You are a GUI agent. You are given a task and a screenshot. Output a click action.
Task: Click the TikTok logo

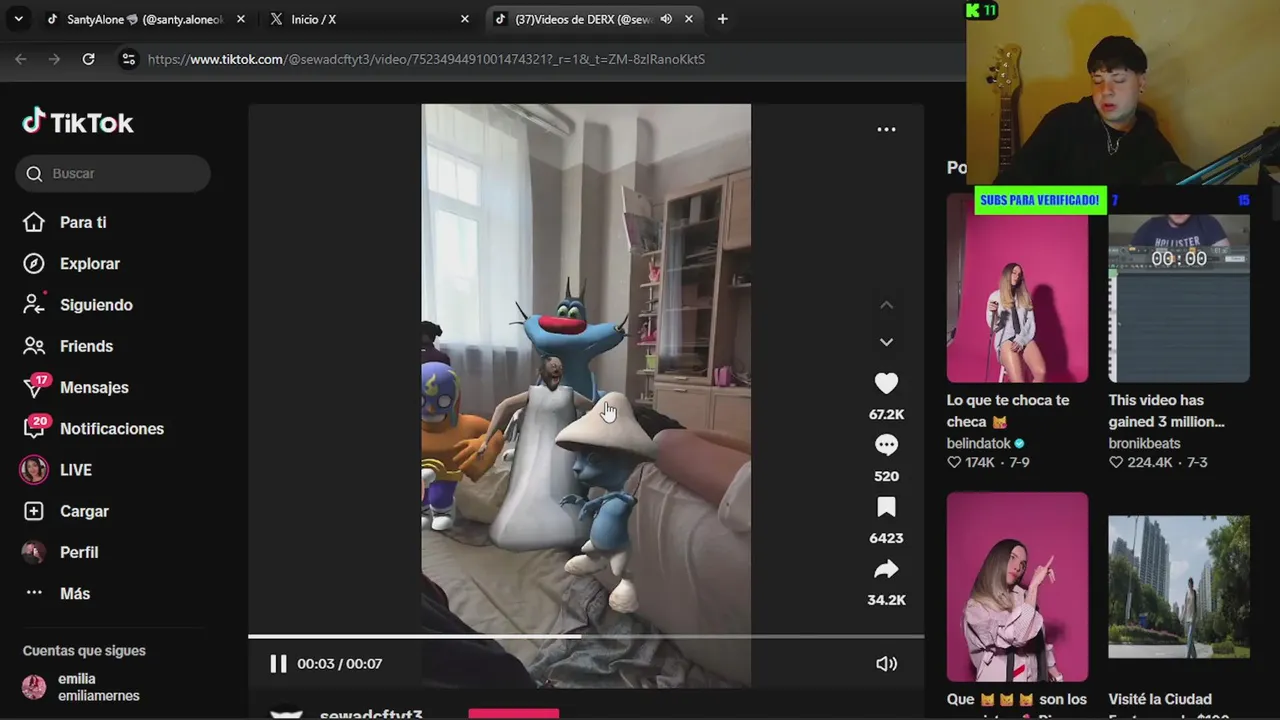click(x=78, y=122)
